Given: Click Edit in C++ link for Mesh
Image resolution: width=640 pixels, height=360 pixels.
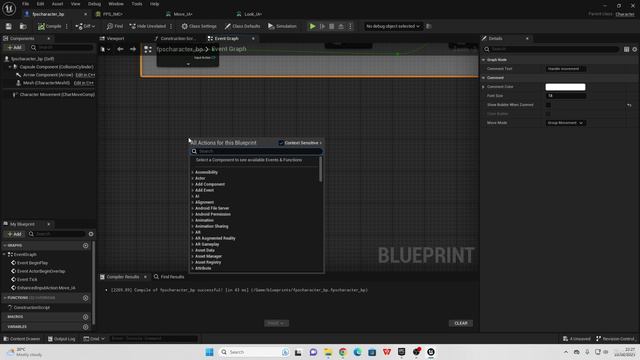Looking at the screenshot, I should click(x=84, y=83).
